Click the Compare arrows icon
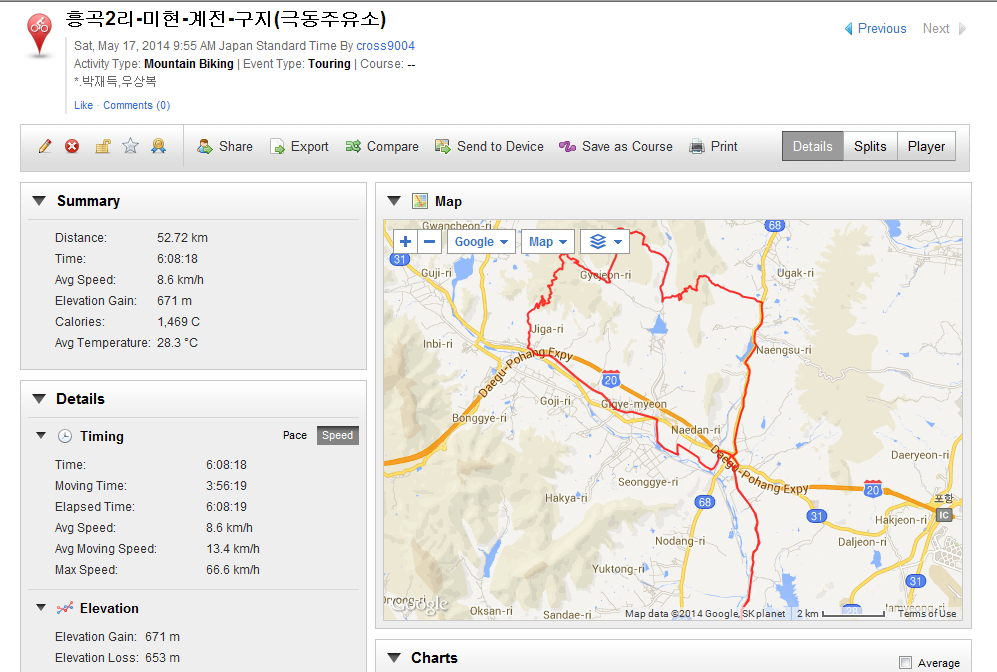The image size is (997, 672). (353, 146)
